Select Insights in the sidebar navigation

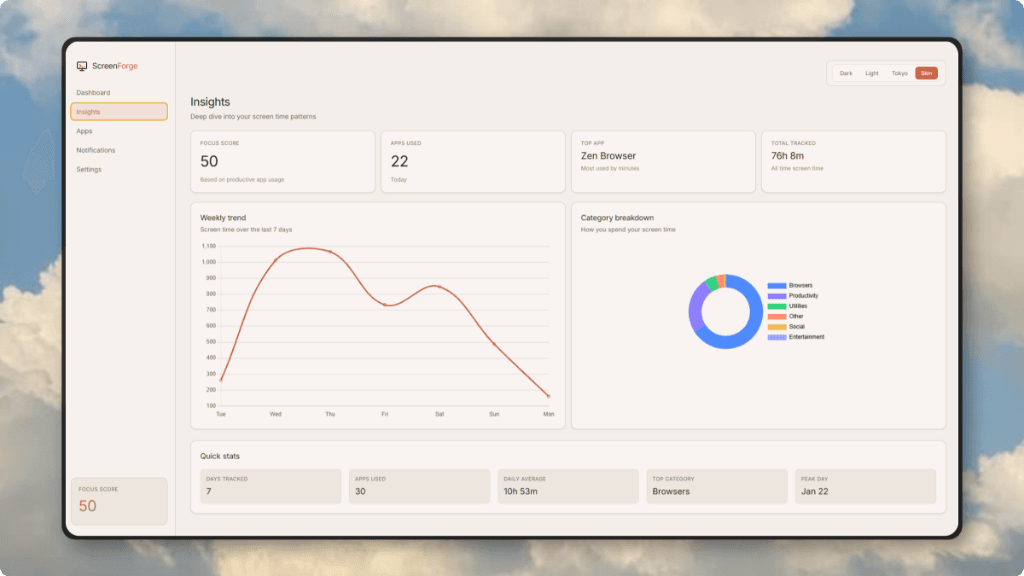pyautogui.click(x=91, y=111)
